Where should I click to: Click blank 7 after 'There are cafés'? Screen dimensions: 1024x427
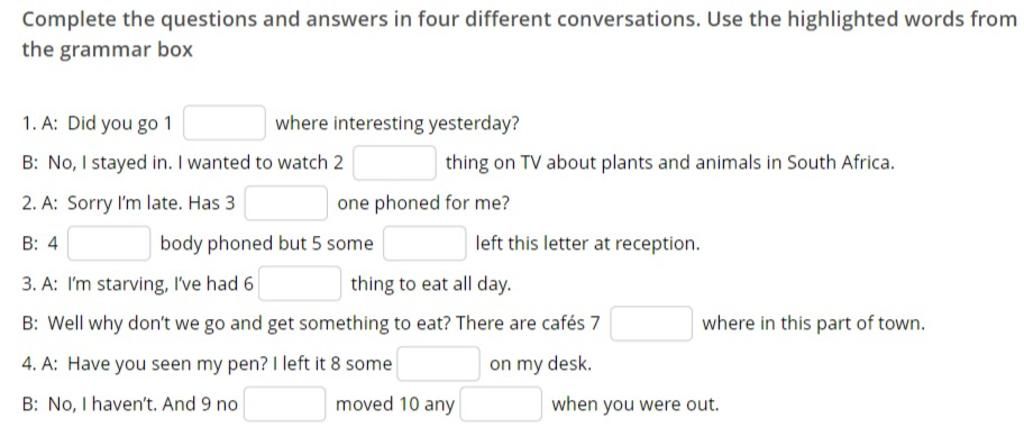click(651, 323)
